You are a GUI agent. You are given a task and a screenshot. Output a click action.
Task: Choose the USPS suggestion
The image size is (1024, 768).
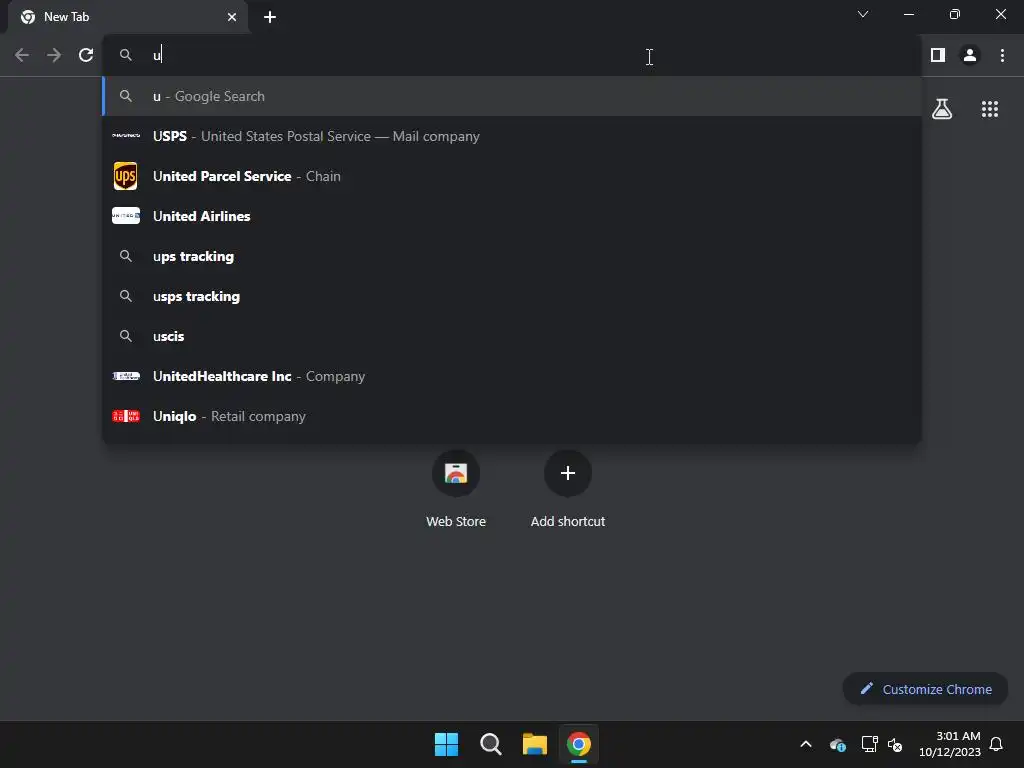tap(512, 136)
